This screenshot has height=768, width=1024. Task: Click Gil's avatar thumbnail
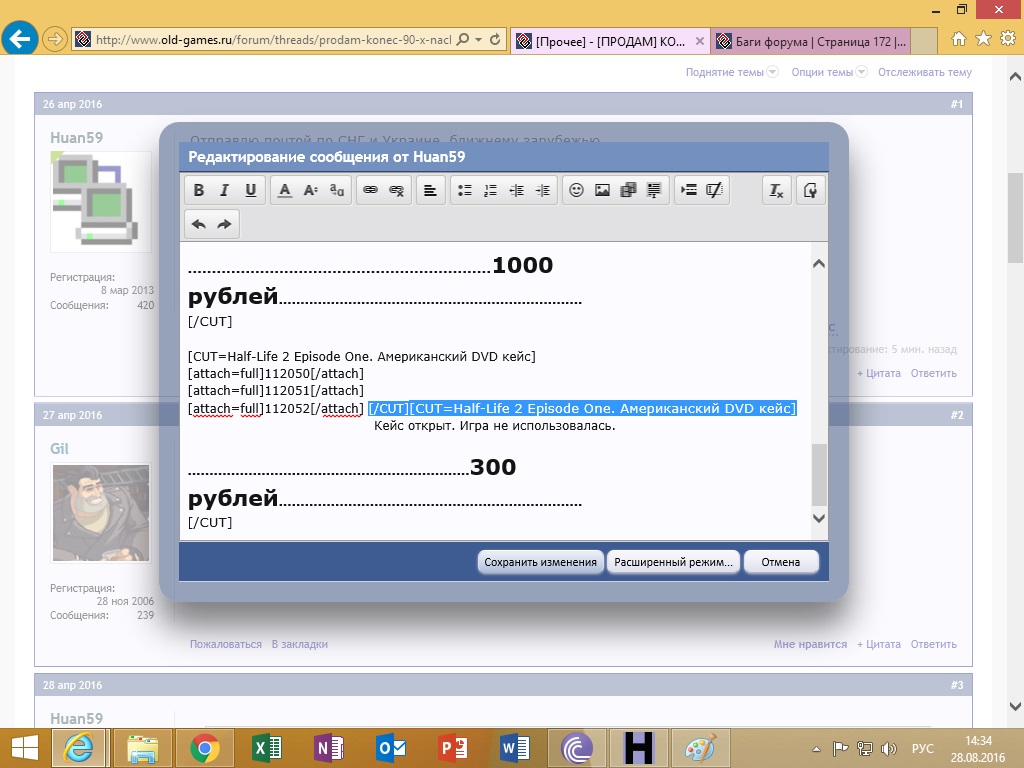(101, 513)
